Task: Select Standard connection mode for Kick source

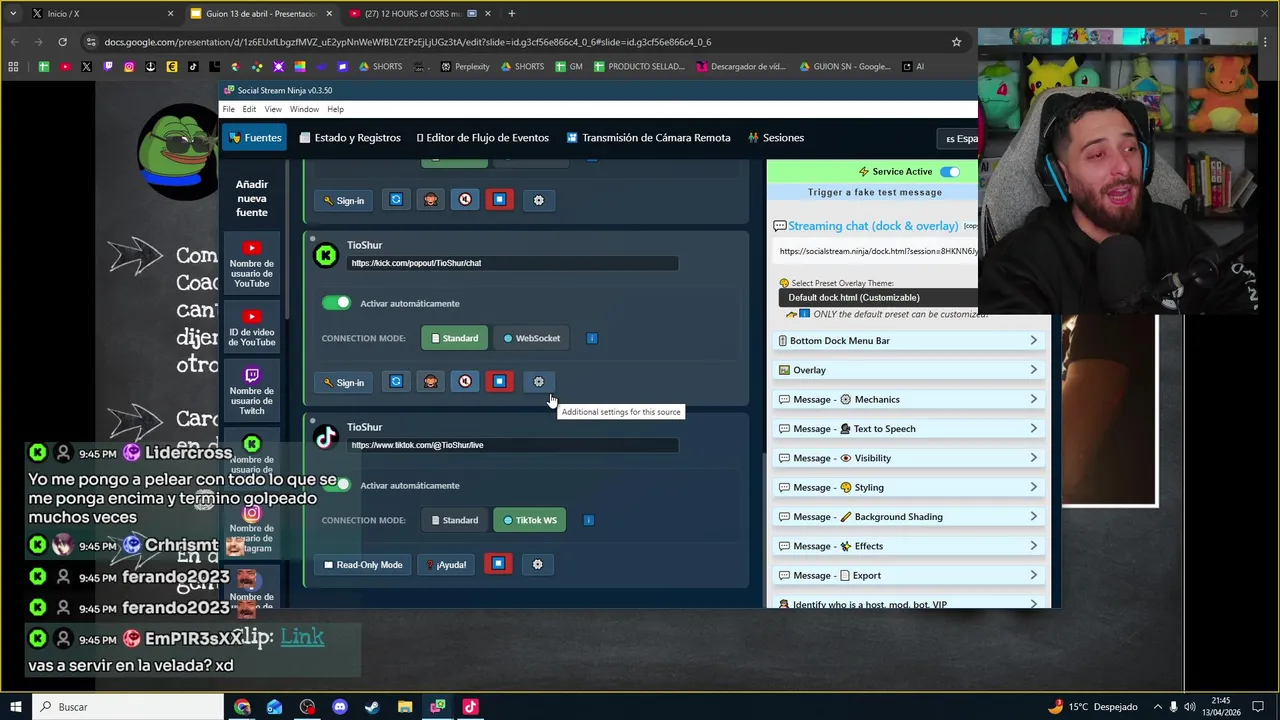Action: point(455,338)
